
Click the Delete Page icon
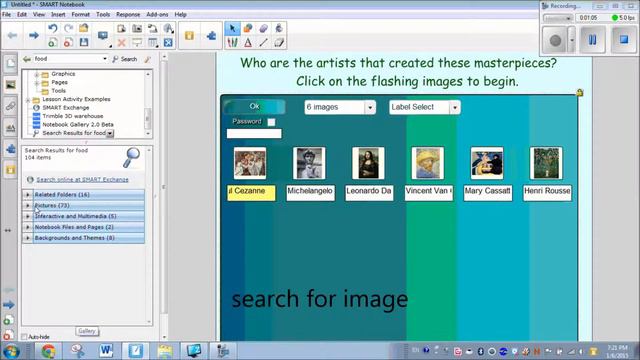click(68, 42)
